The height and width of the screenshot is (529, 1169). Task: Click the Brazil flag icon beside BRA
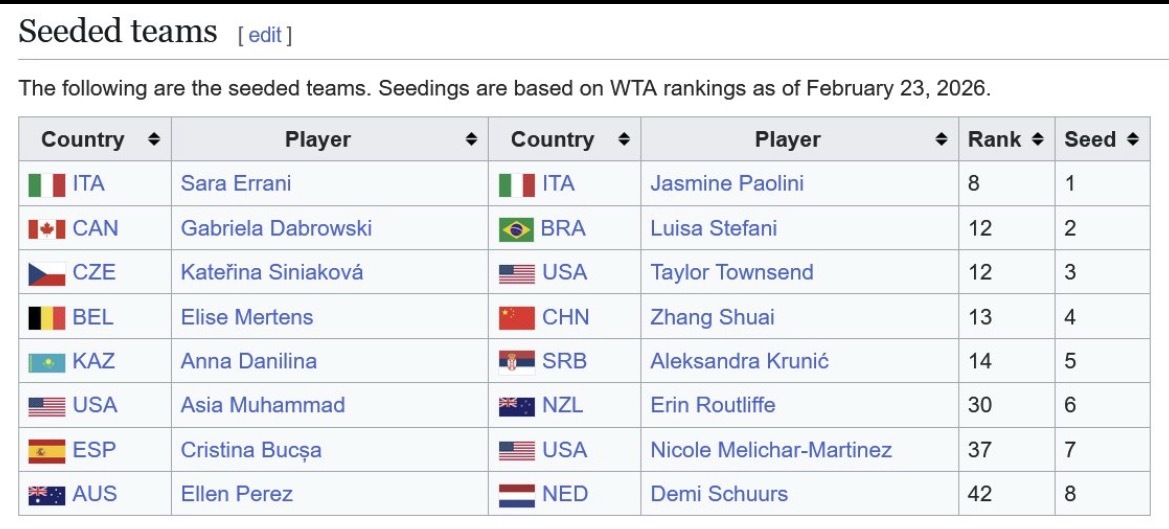(517, 229)
